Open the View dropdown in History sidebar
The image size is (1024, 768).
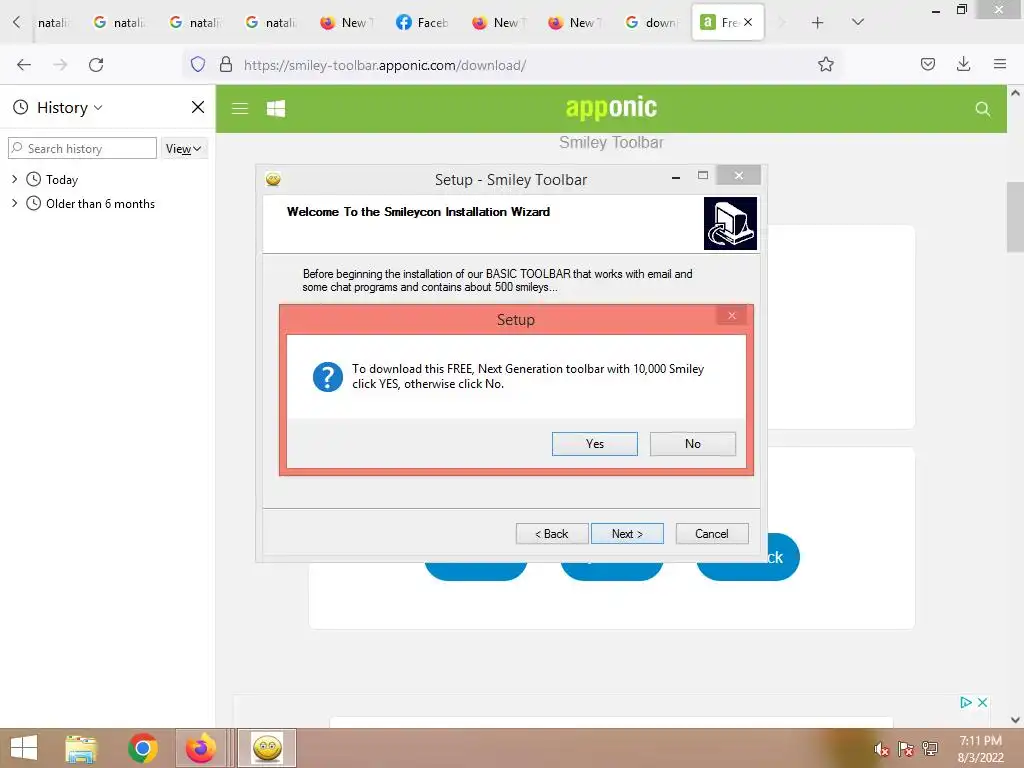click(184, 148)
